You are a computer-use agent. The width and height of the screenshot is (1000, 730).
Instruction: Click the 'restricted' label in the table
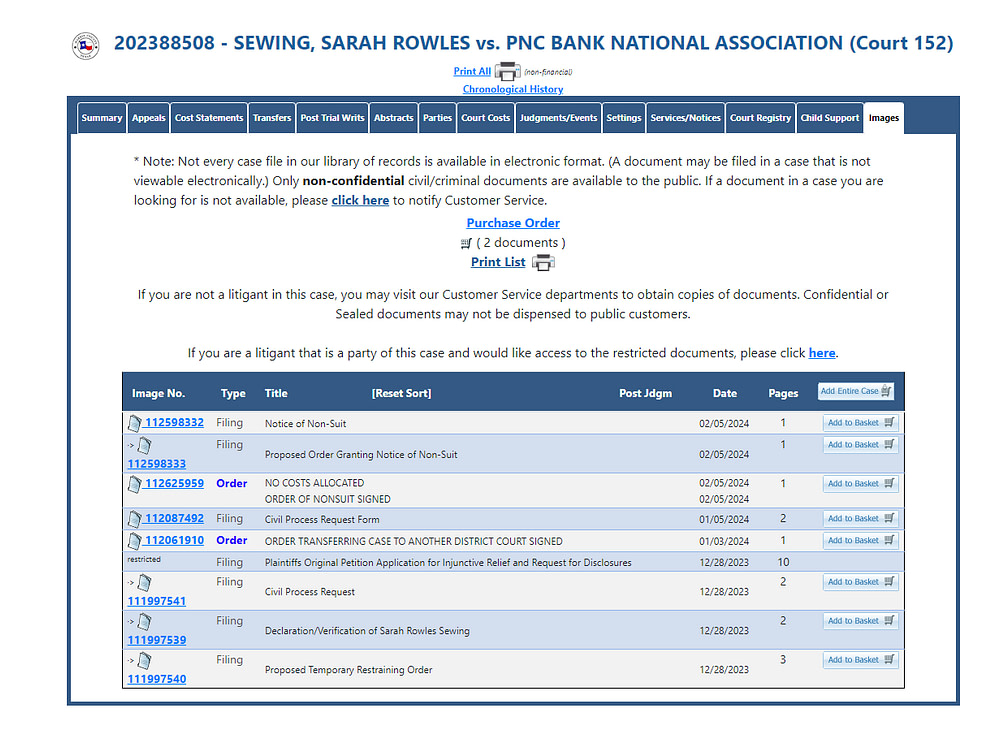click(x=144, y=559)
